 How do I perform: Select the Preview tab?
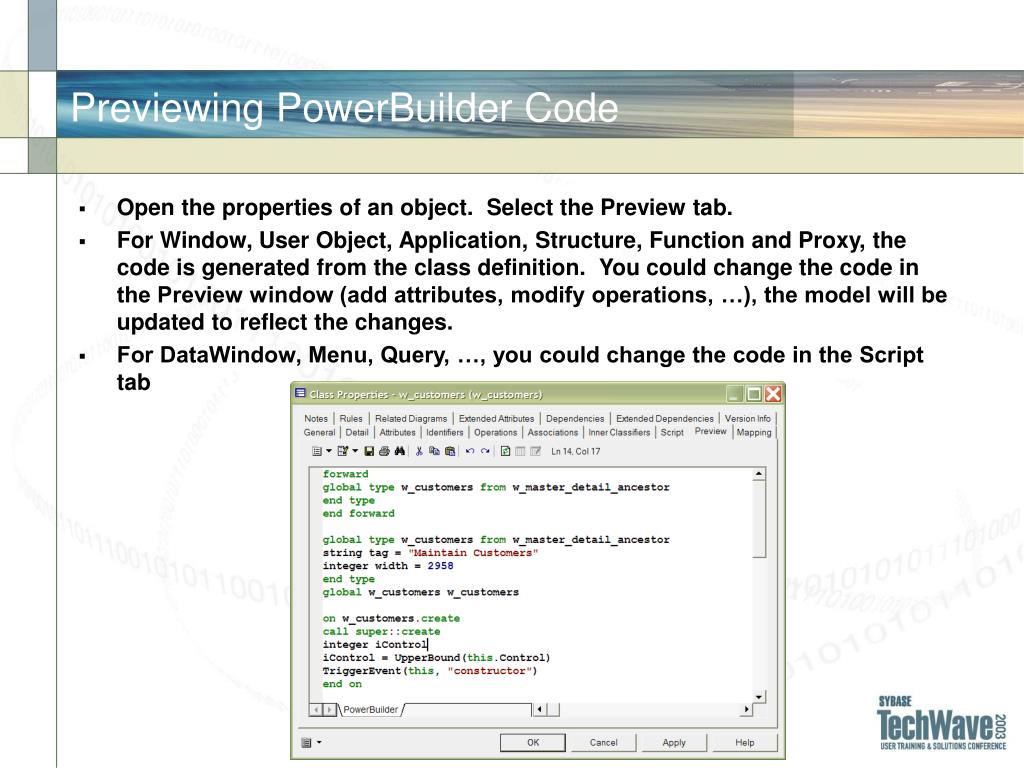(711, 431)
